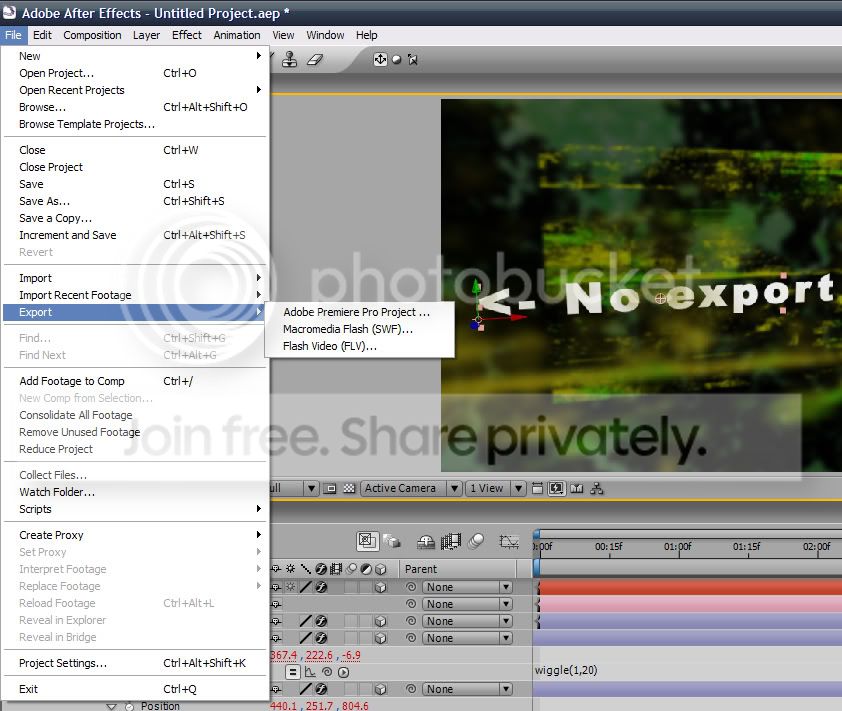The height and width of the screenshot is (711, 842).
Task: Click the Comp Flowchart View icon
Action: (x=597, y=488)
